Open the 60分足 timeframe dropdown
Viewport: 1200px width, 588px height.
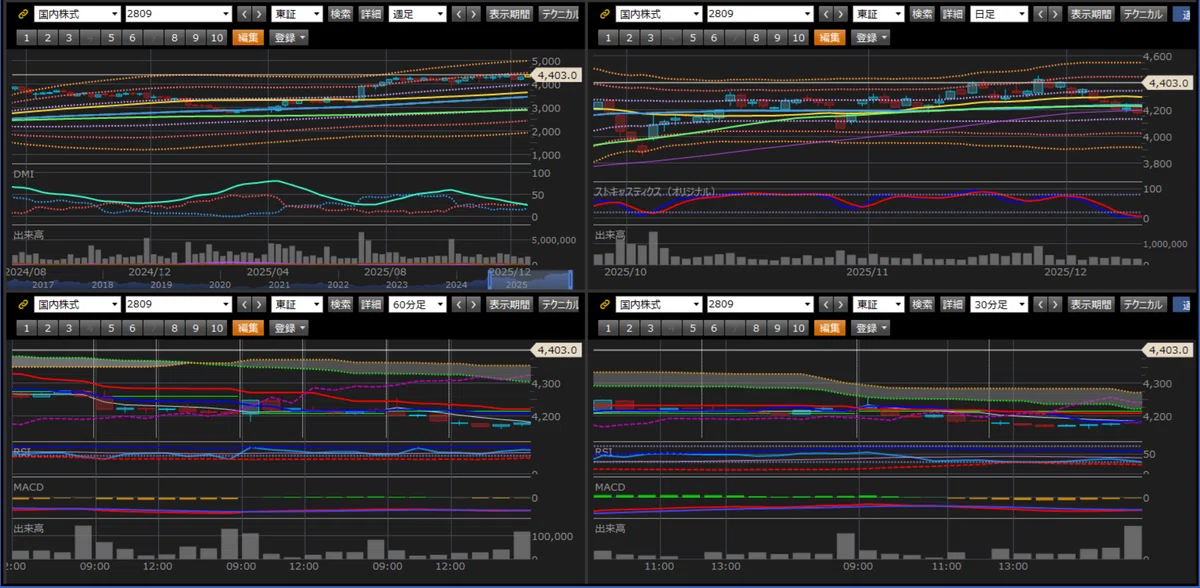point(417,304)
